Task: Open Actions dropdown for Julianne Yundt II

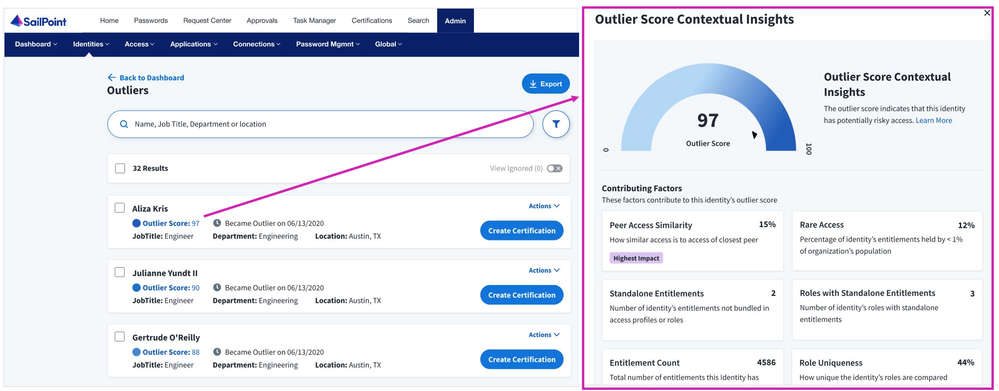Action: (544, 270)
